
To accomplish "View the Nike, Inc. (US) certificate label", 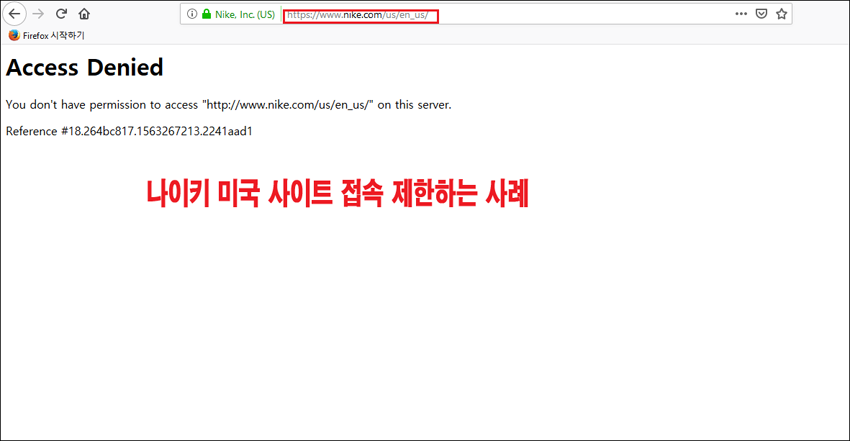I will tap(245, 15).
